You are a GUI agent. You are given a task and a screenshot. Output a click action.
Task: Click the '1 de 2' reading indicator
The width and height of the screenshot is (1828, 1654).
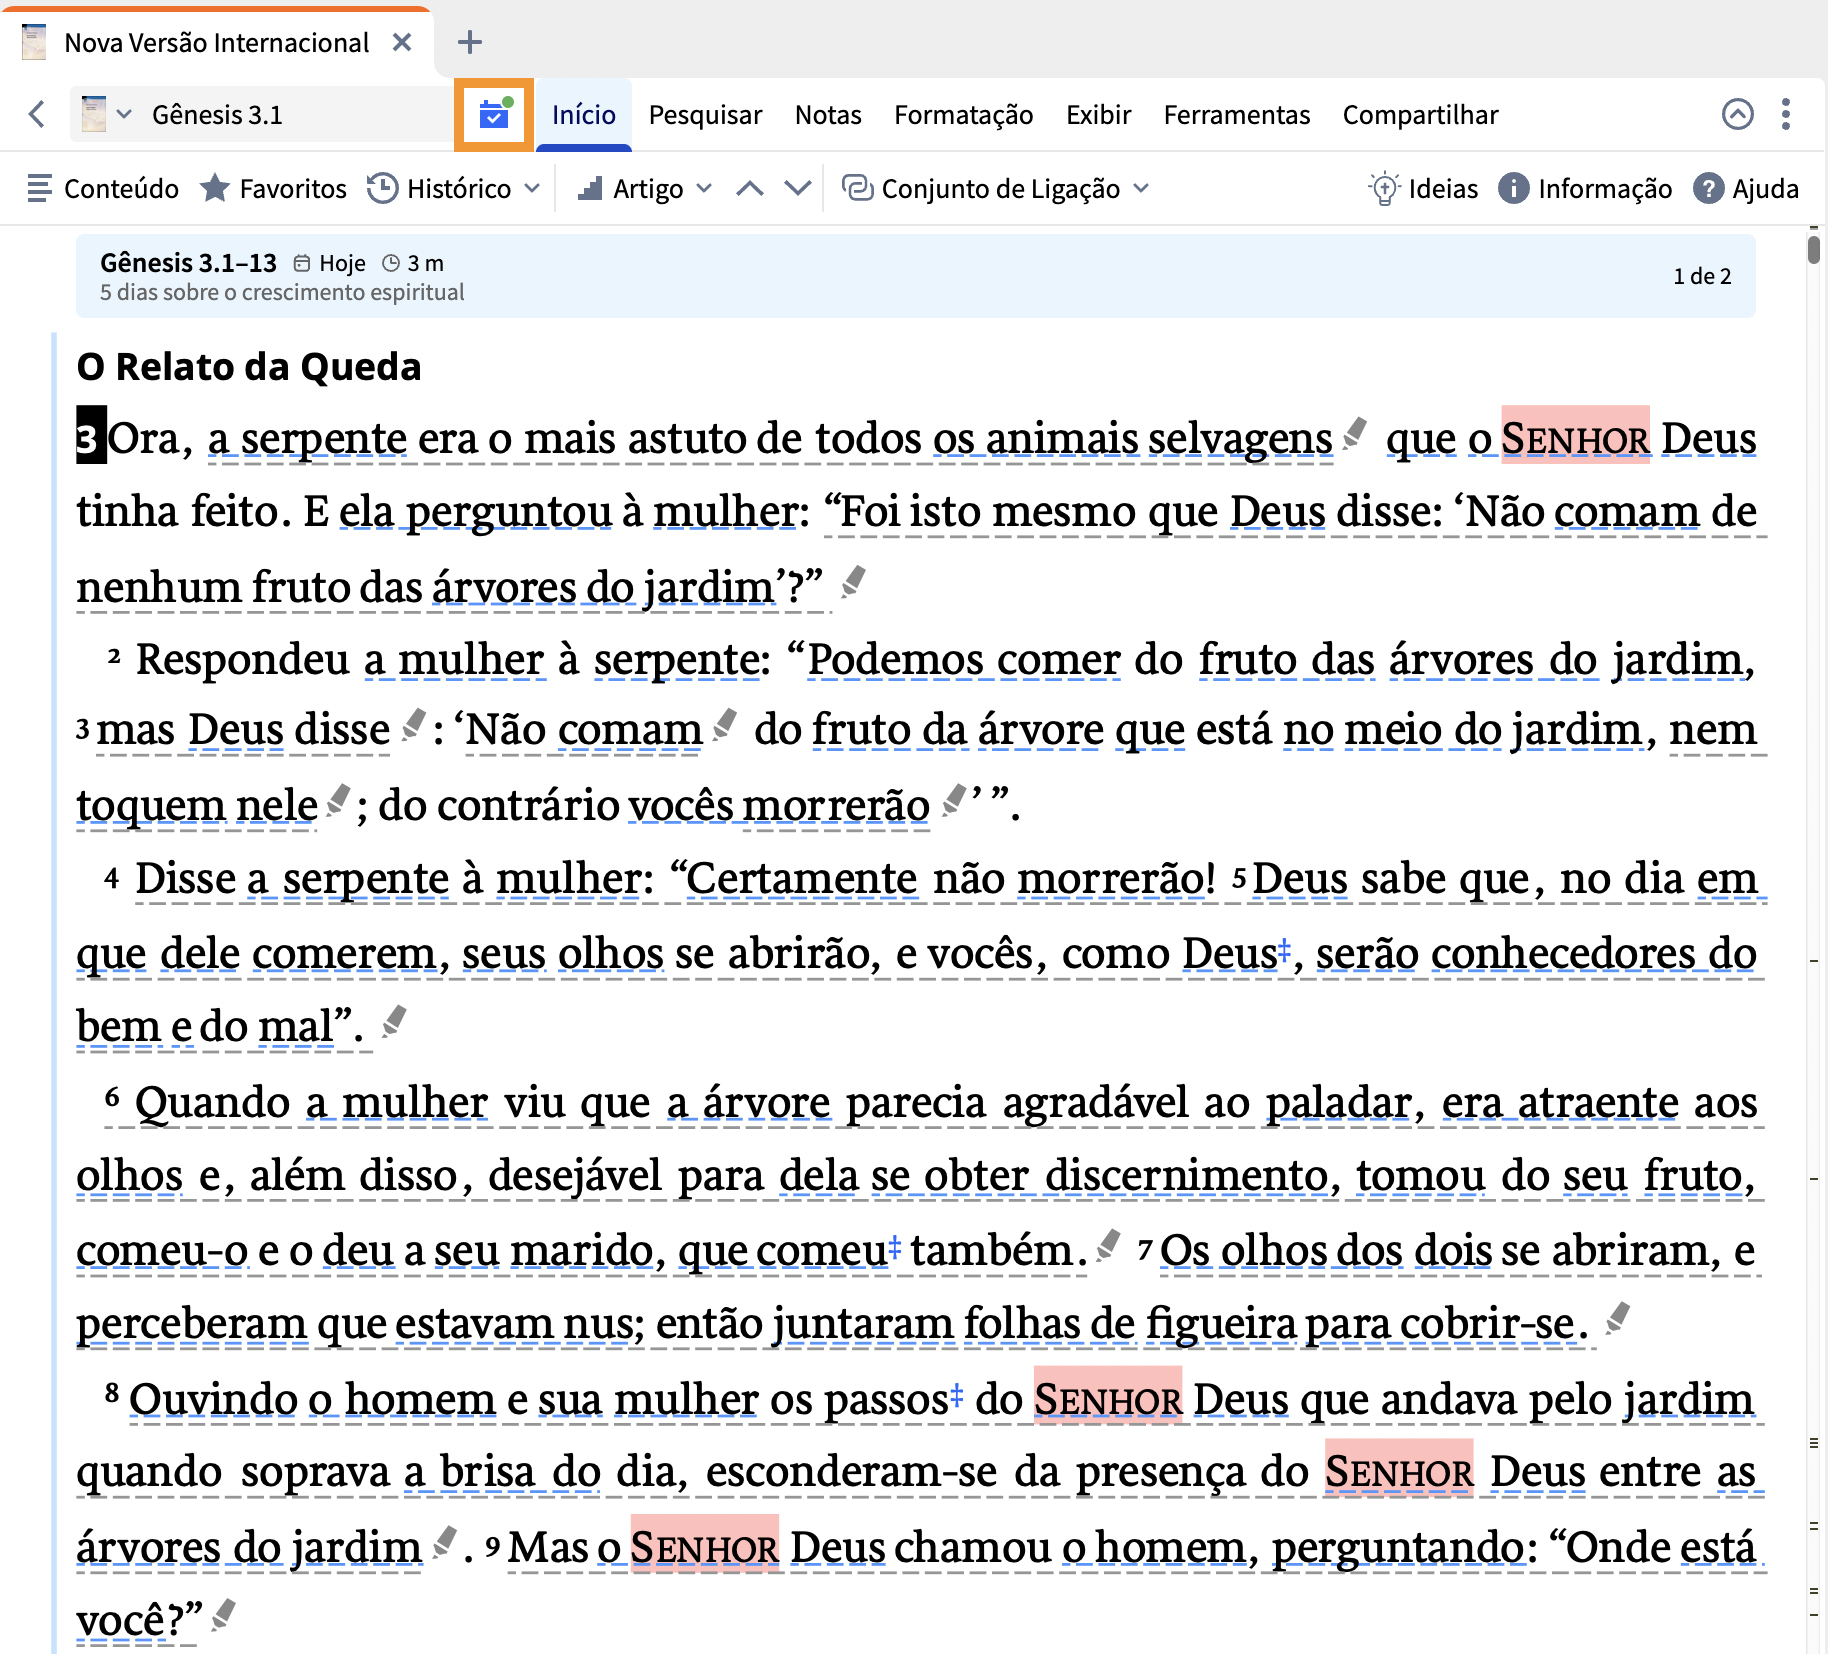click(x=1702, y=277)
